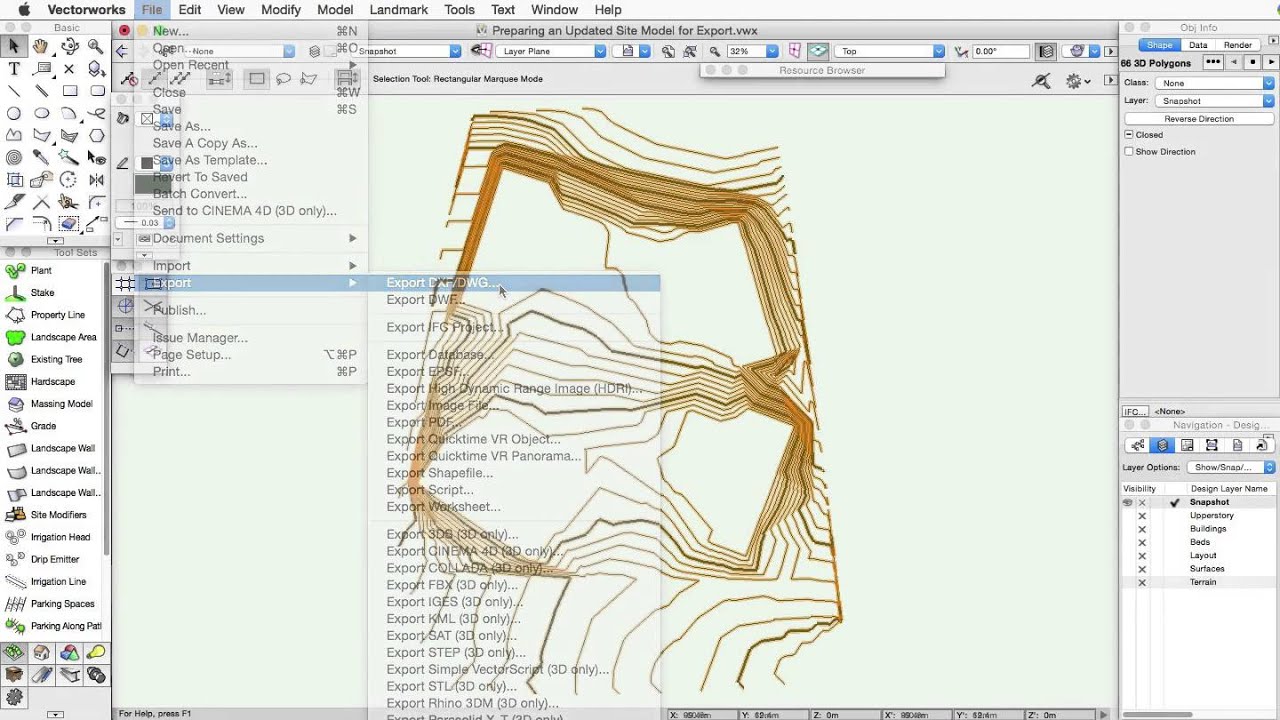Select the Regular Polygon hexagon tool

[x=96, y=135]
